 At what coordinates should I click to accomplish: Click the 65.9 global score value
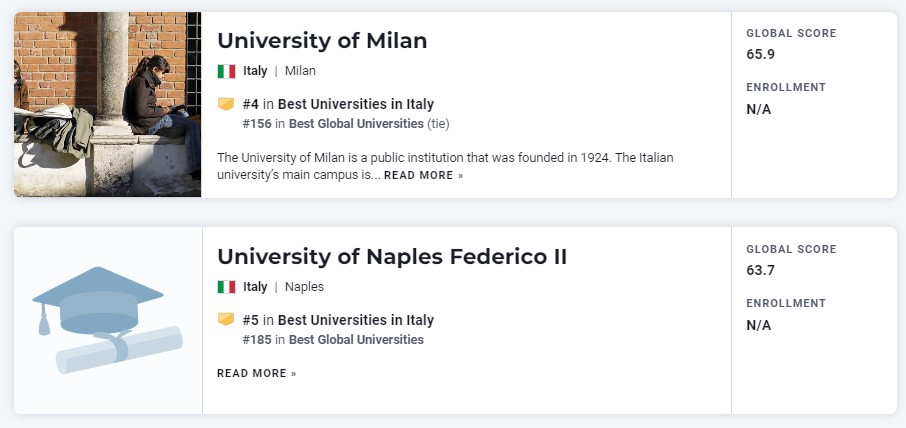pos(760,54)
